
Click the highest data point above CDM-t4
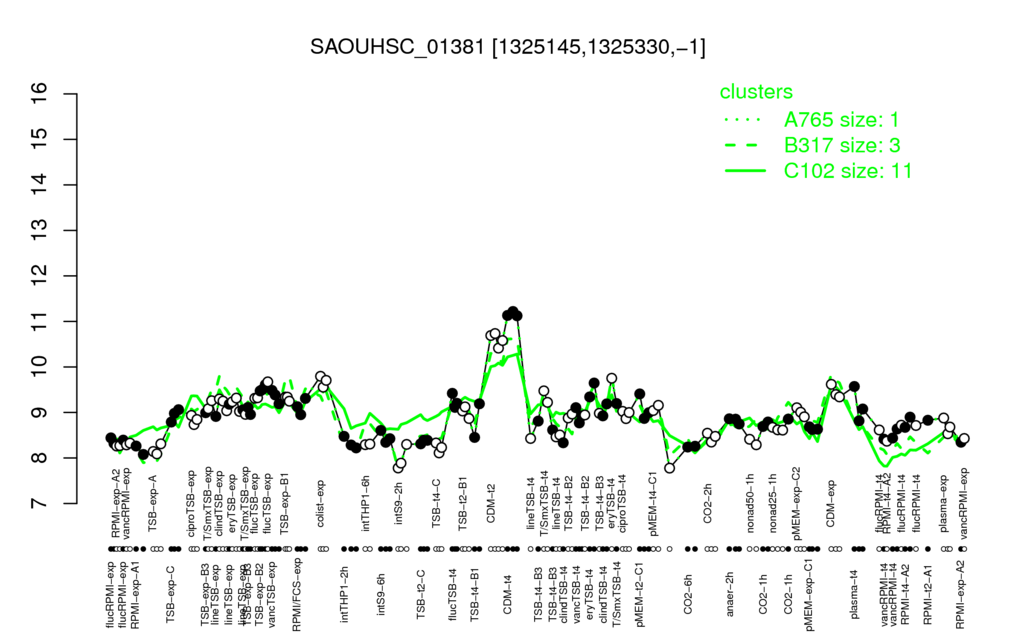coord(513,312)
